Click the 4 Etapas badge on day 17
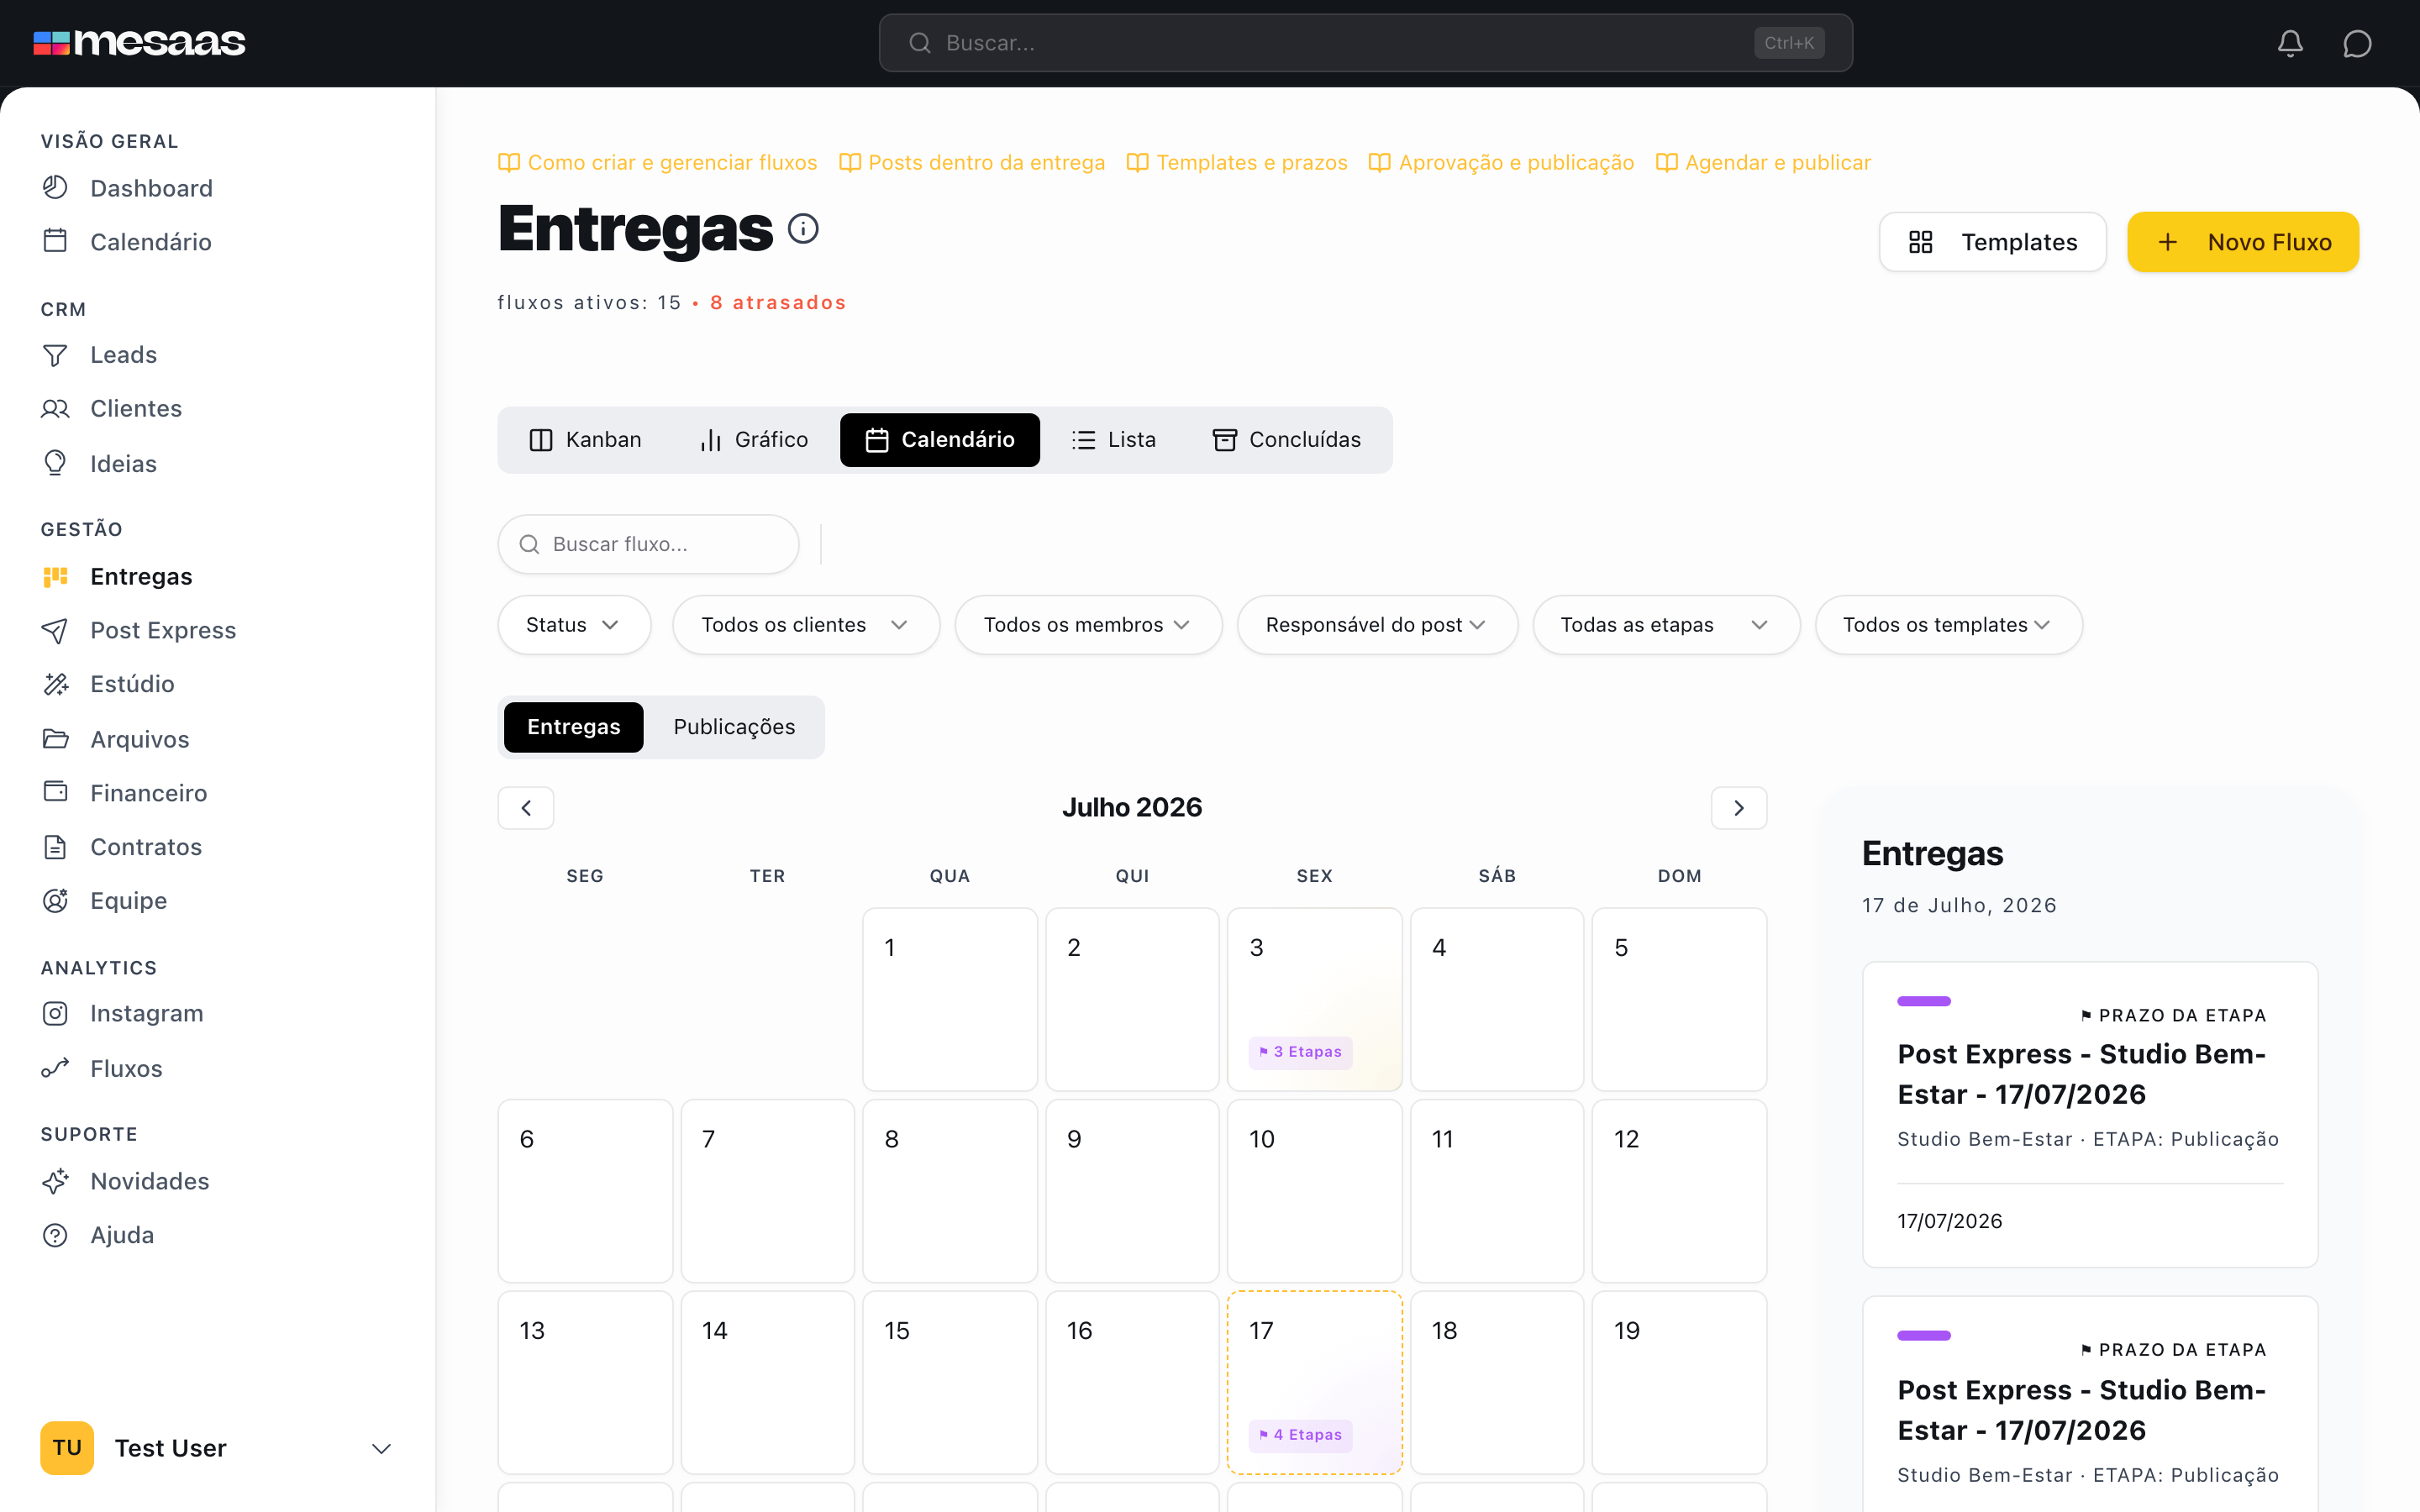The image size is (2420, 1512). tap(1300, 1435)
